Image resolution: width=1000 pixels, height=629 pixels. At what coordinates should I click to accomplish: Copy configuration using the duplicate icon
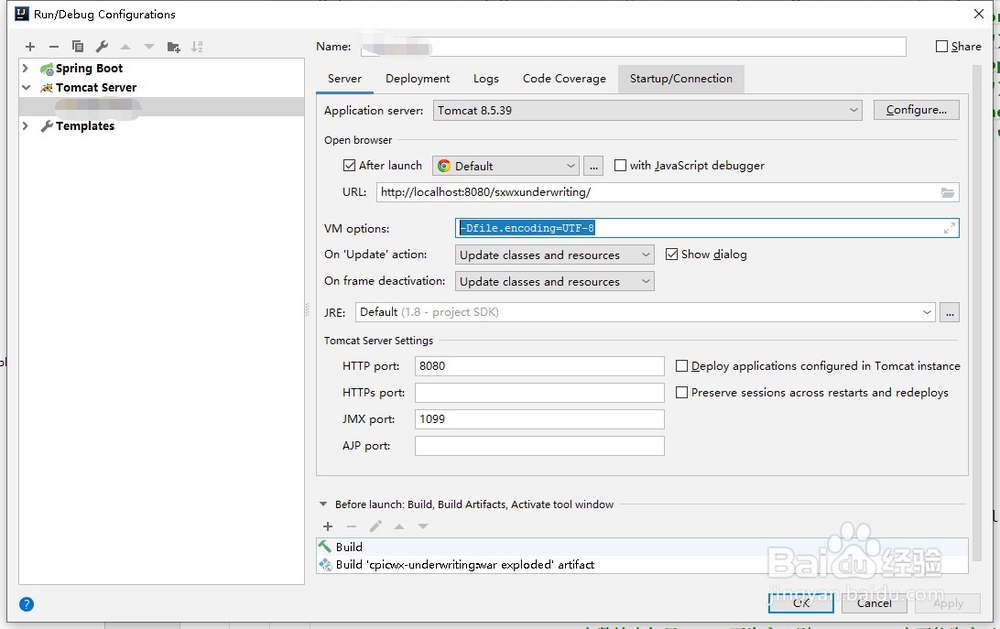click(x=78, y=47)
